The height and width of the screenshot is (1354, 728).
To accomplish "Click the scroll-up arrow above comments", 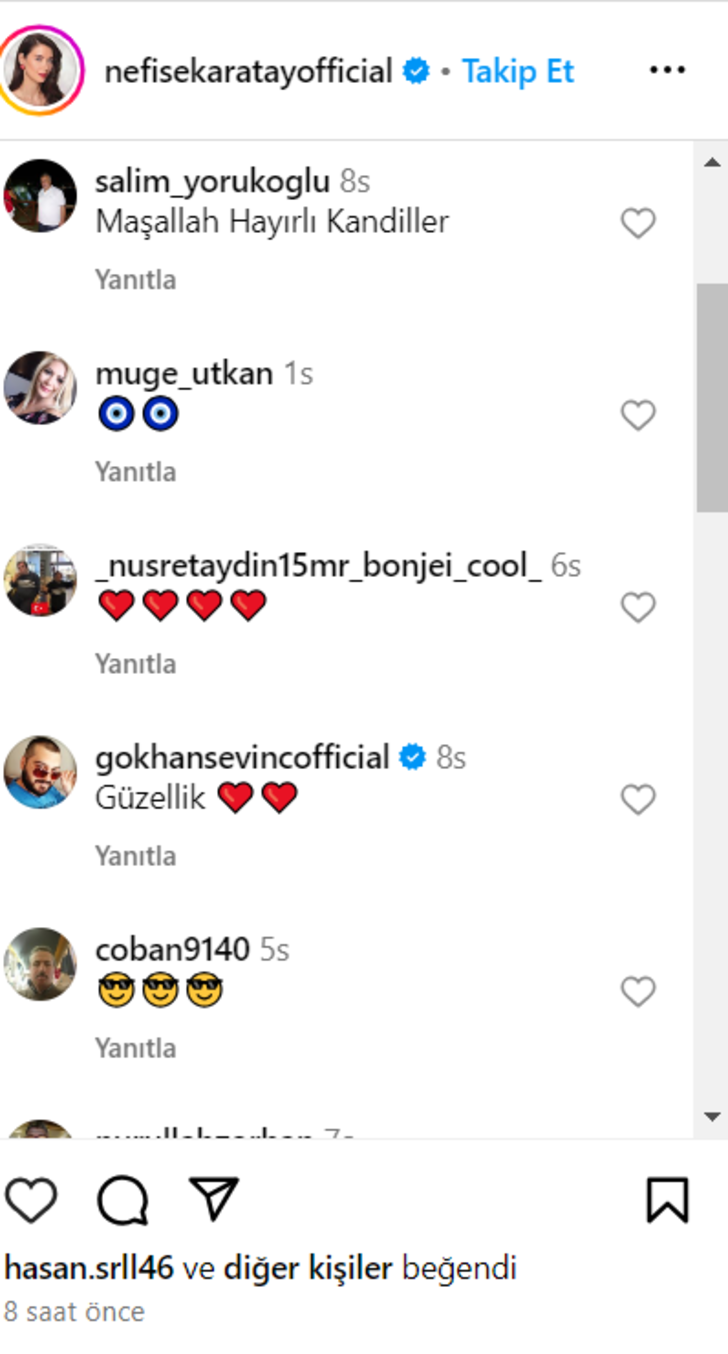I will pos(712,161).
